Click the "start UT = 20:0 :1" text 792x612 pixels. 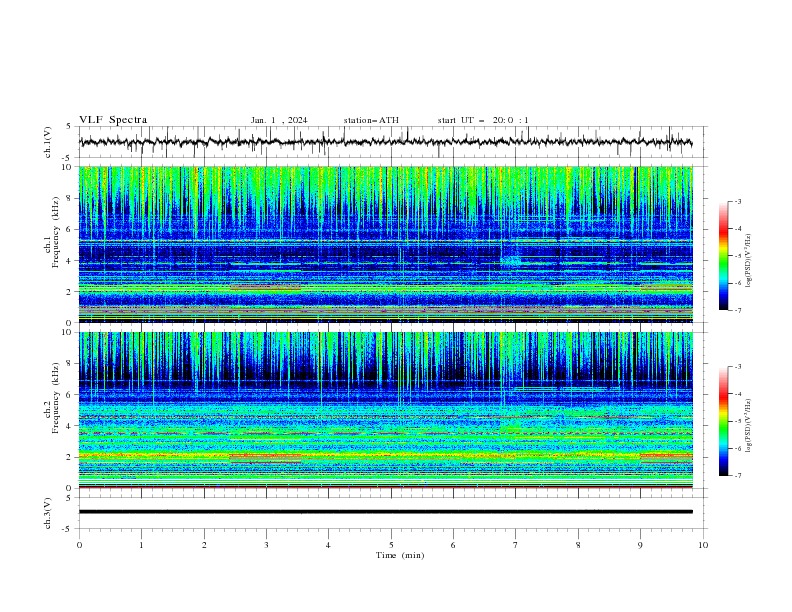(483, 120)
